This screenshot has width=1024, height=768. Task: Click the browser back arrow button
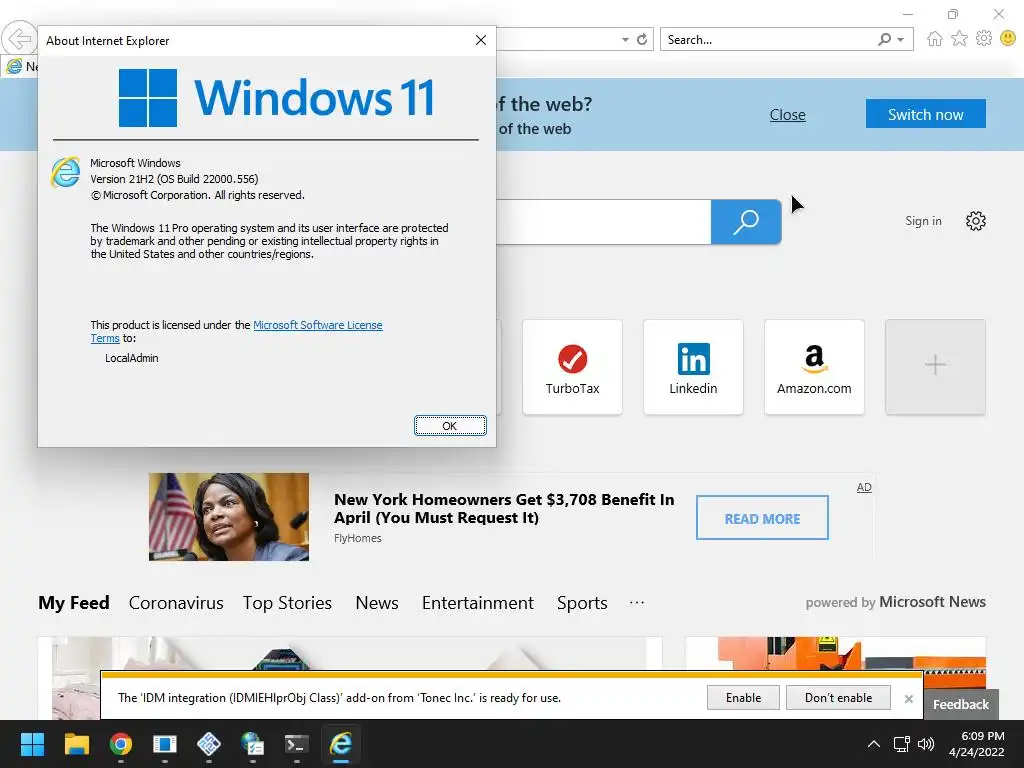coord(19,39)
